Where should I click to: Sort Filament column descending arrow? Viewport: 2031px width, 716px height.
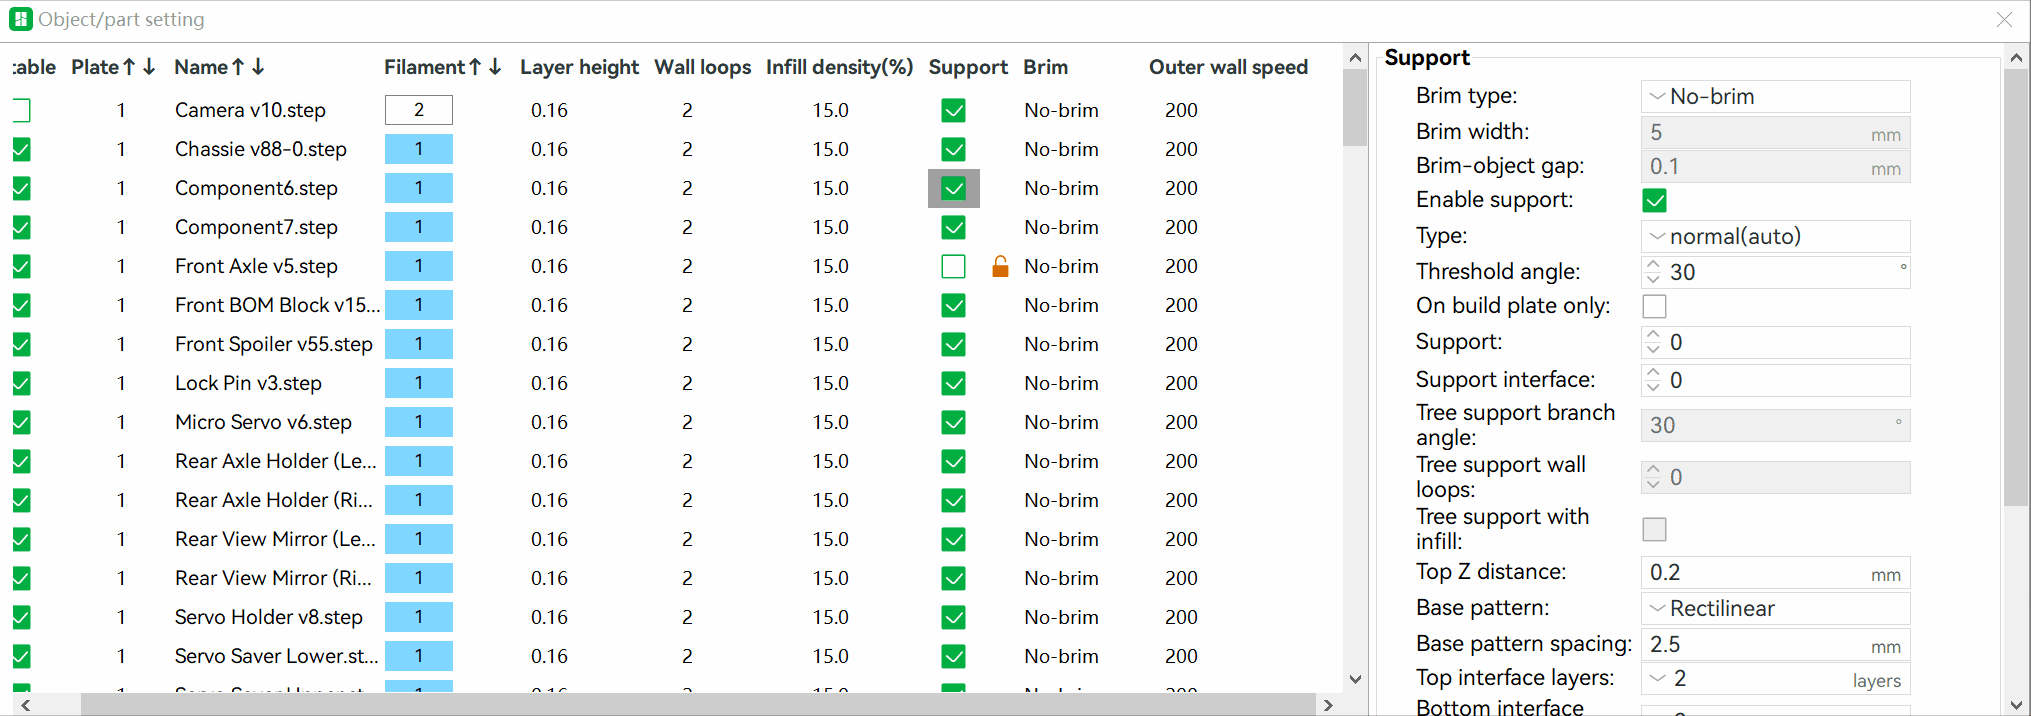tap(495, 67)
